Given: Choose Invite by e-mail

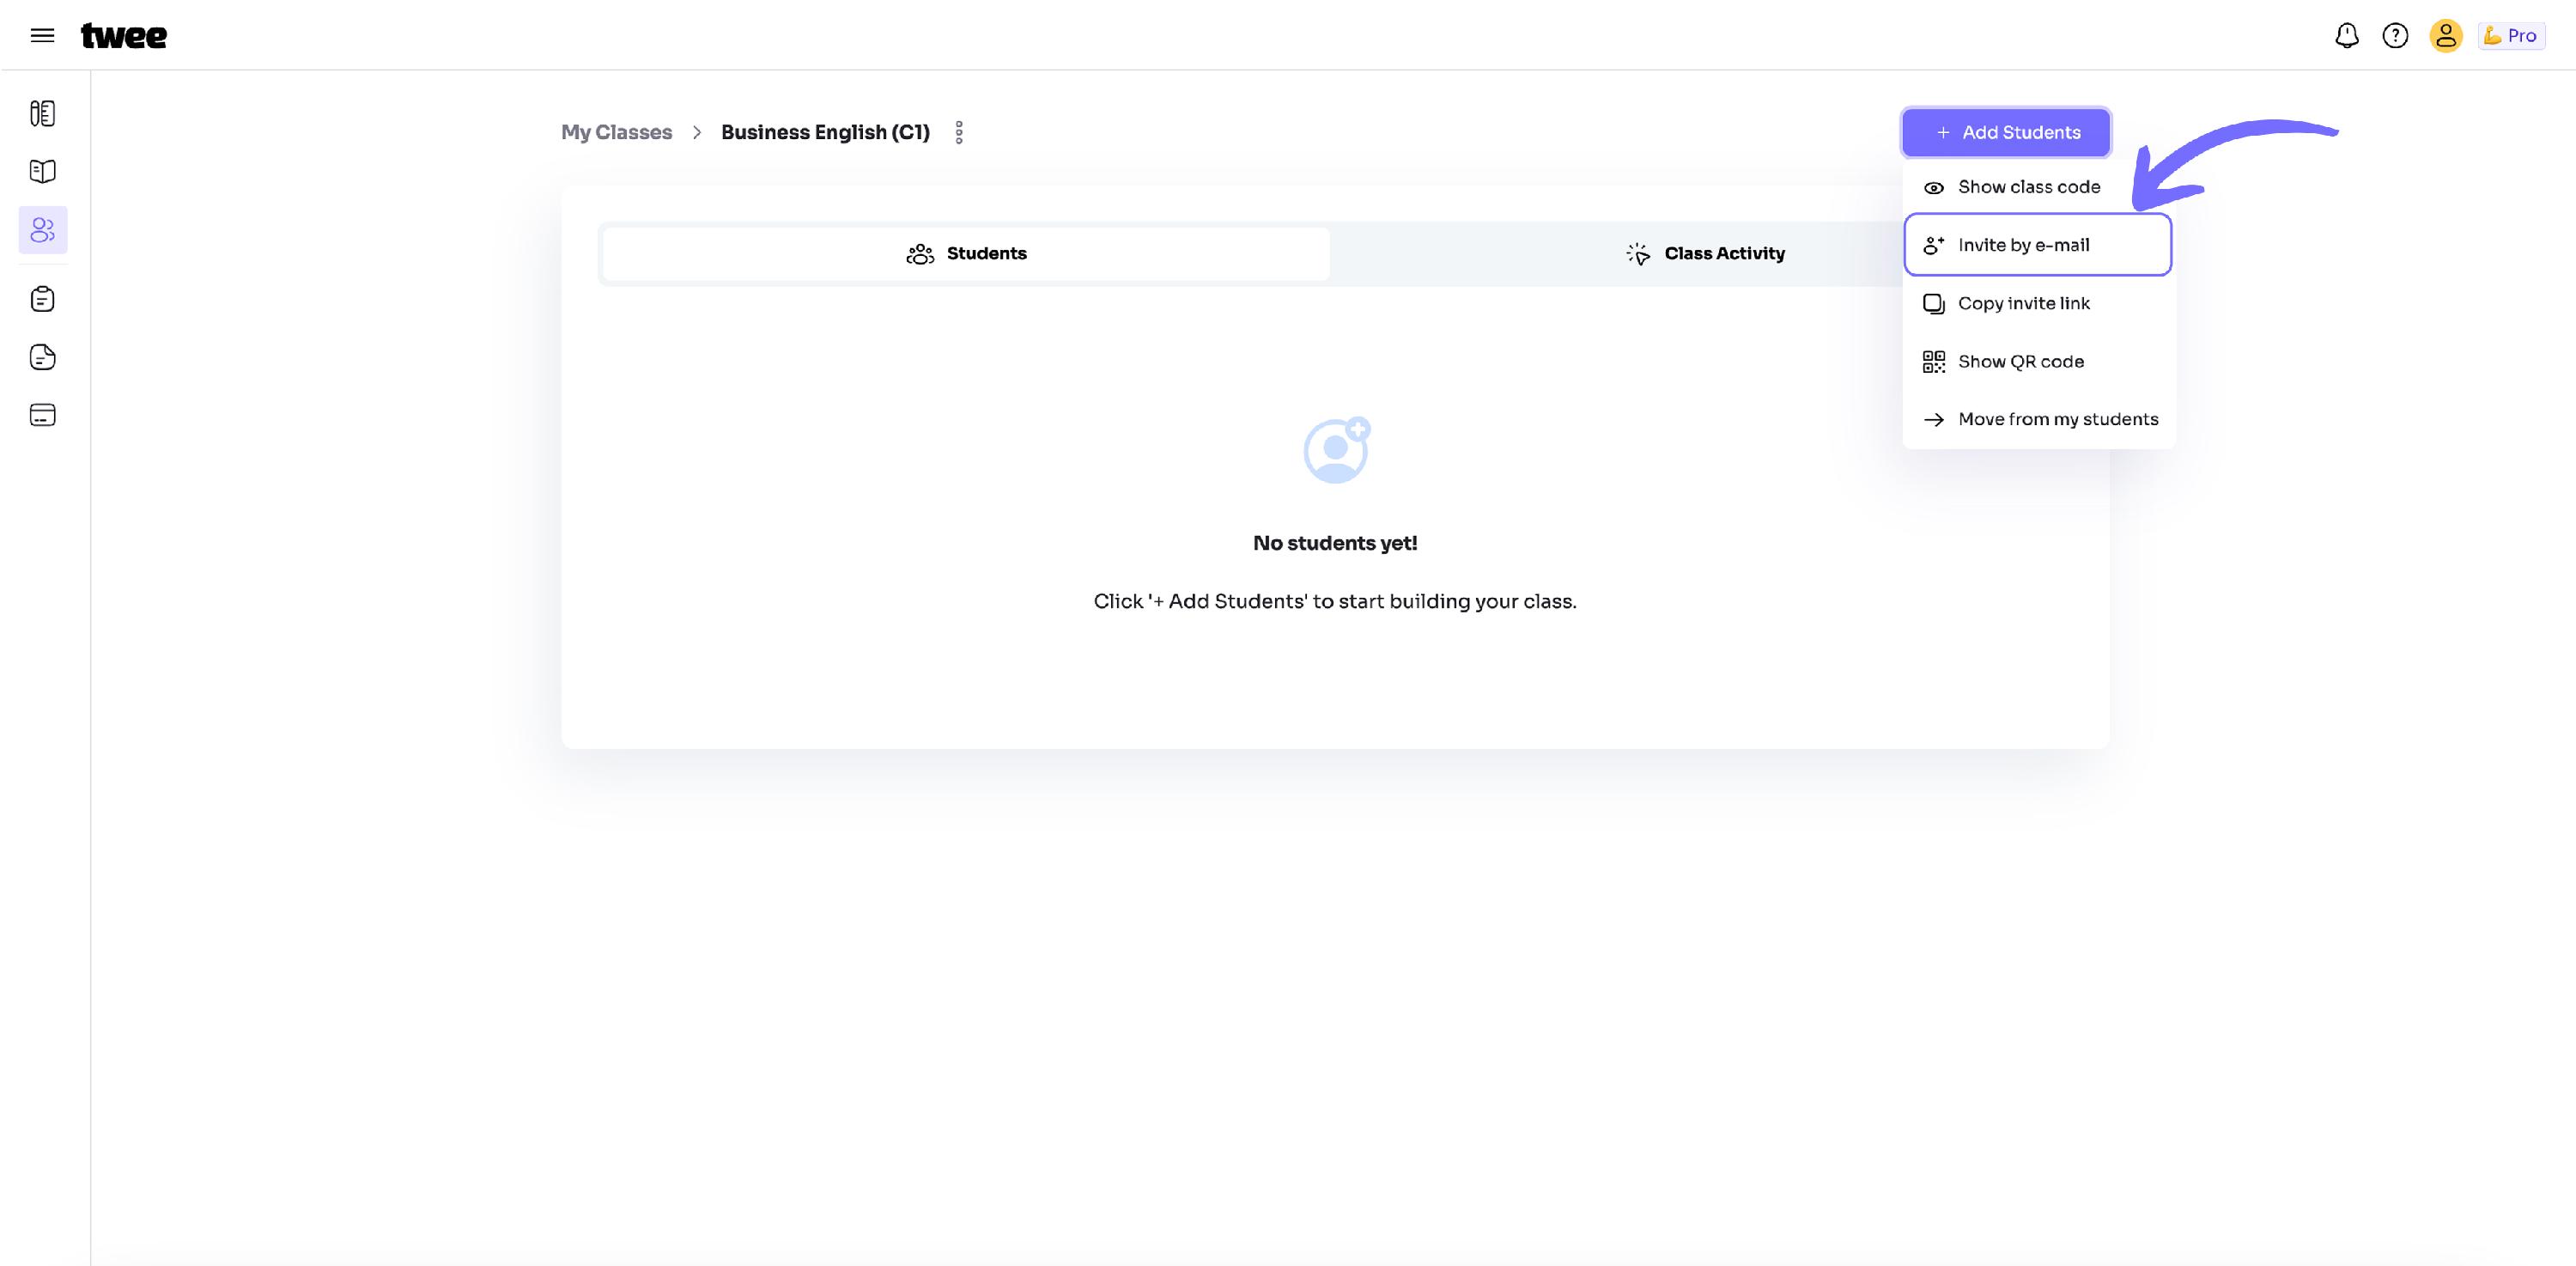Looking at the screenshot, I should (x=2038, y=245).
